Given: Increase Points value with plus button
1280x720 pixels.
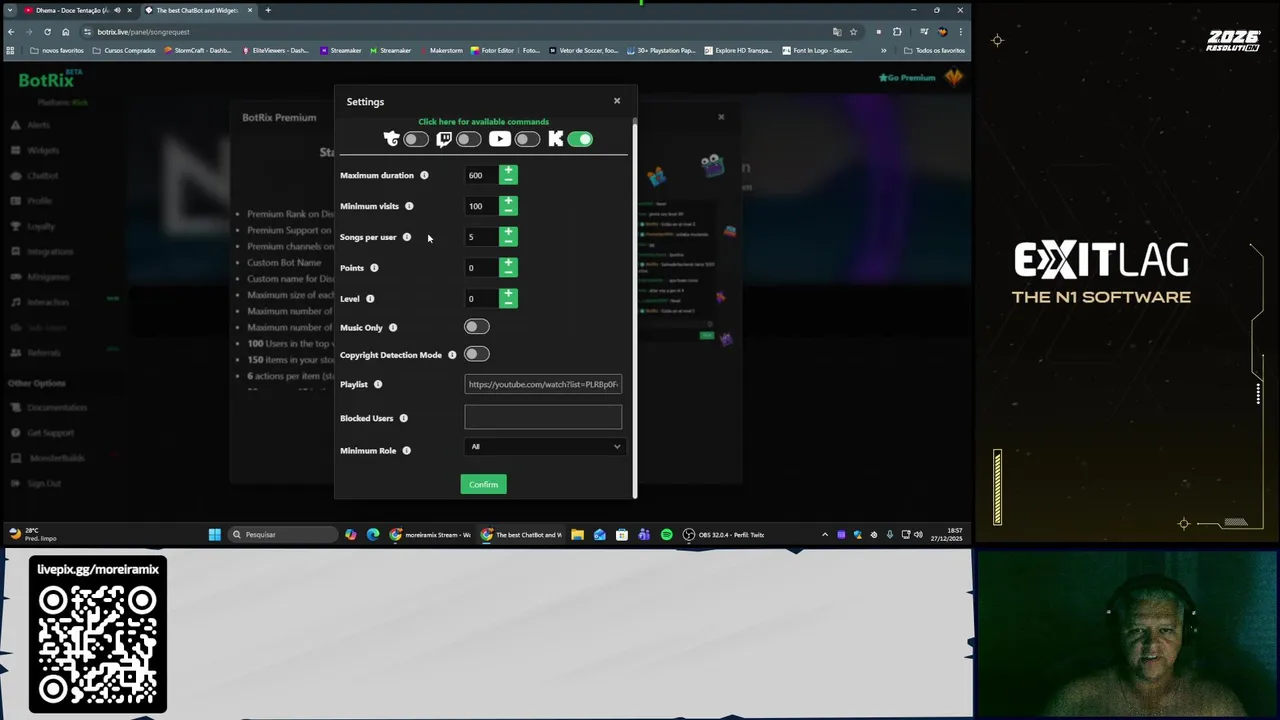Looking at the screenshot, I should coord(508,264).
